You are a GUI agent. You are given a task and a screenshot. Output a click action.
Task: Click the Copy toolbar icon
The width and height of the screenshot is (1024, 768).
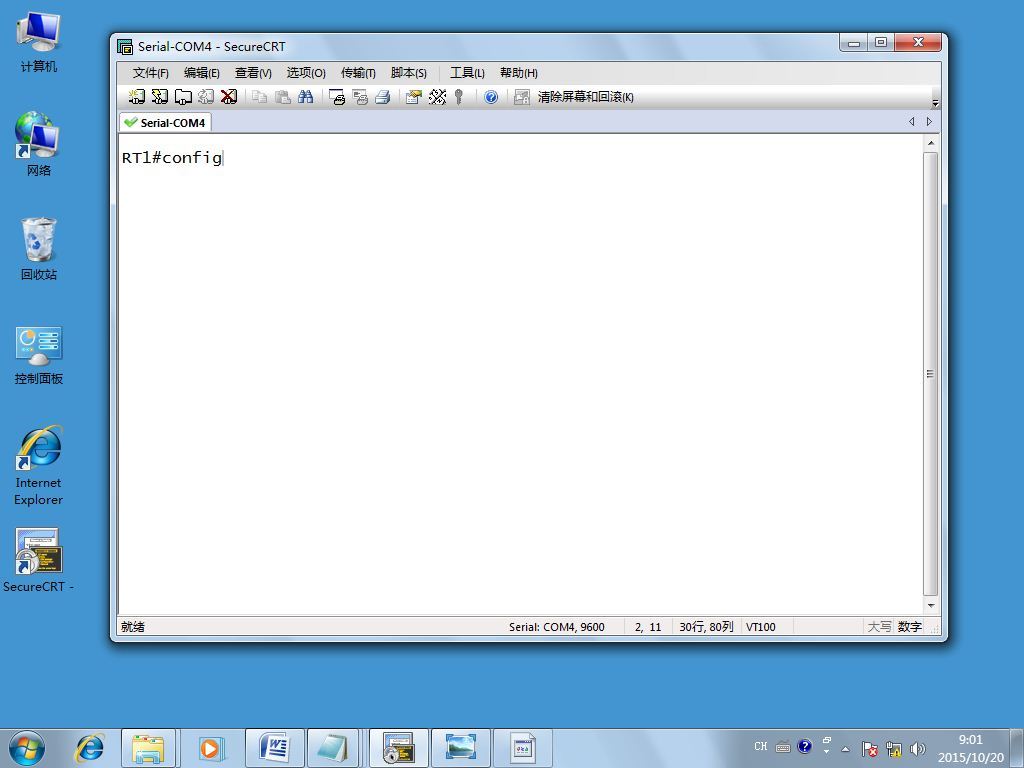pos(259,97)
